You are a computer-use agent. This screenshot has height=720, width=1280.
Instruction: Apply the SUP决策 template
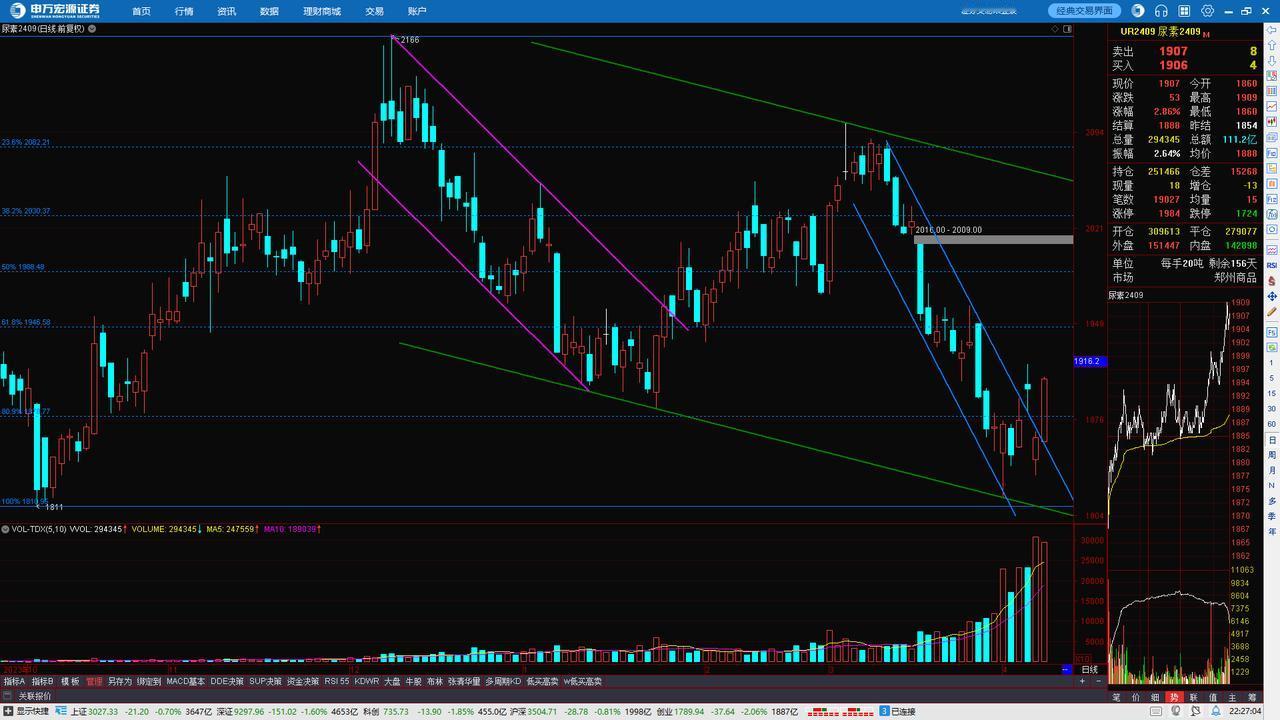(x=266, y=681)
